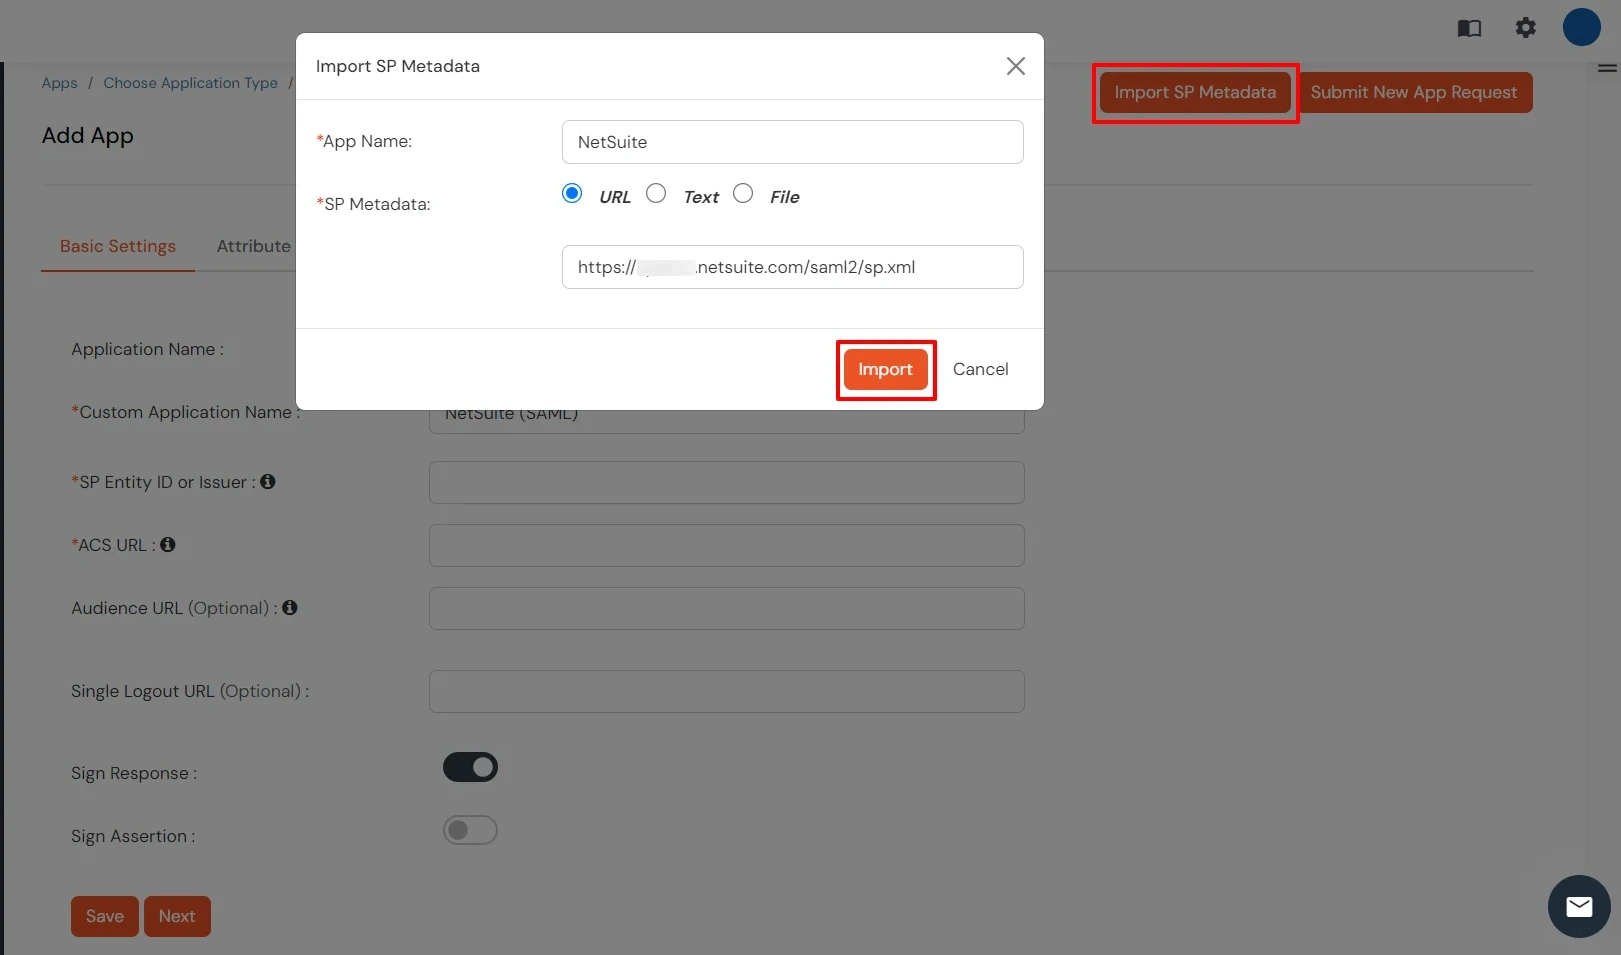Open the settings gear icon
Viewport: 1621px width, 955px height.
[1525, 28]
